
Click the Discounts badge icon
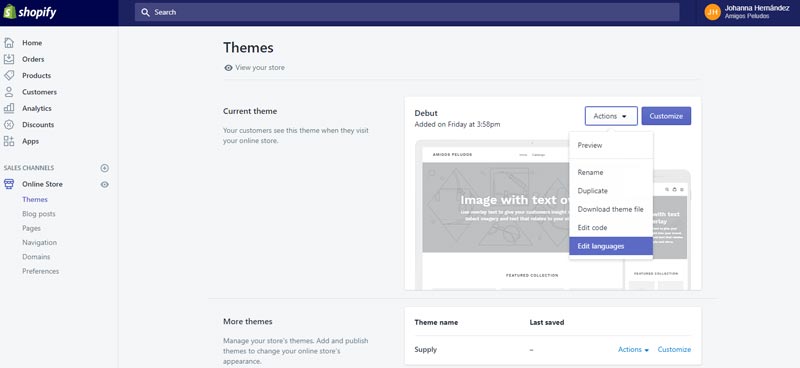tap(9, 125)
